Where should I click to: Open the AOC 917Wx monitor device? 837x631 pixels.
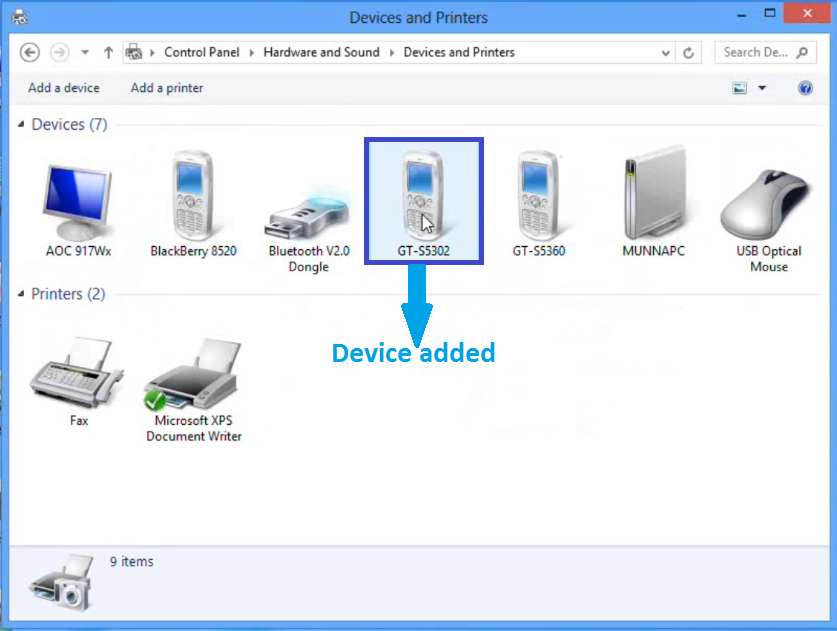tap(78, 195)
